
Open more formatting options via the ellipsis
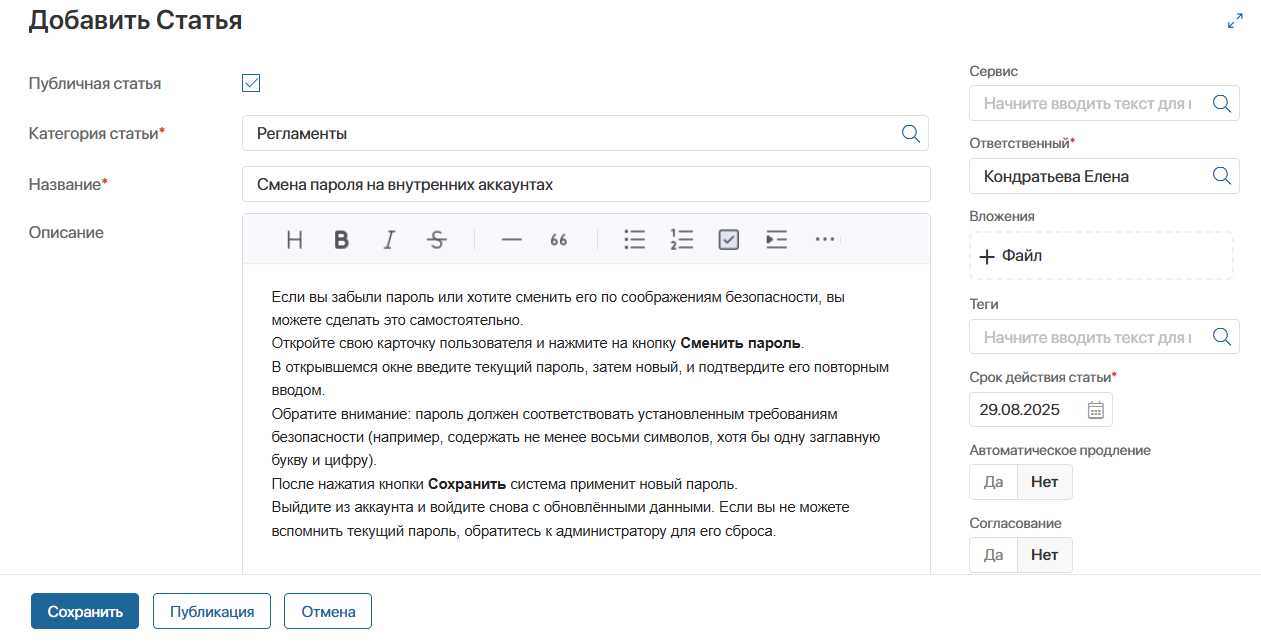click(825, 239)
